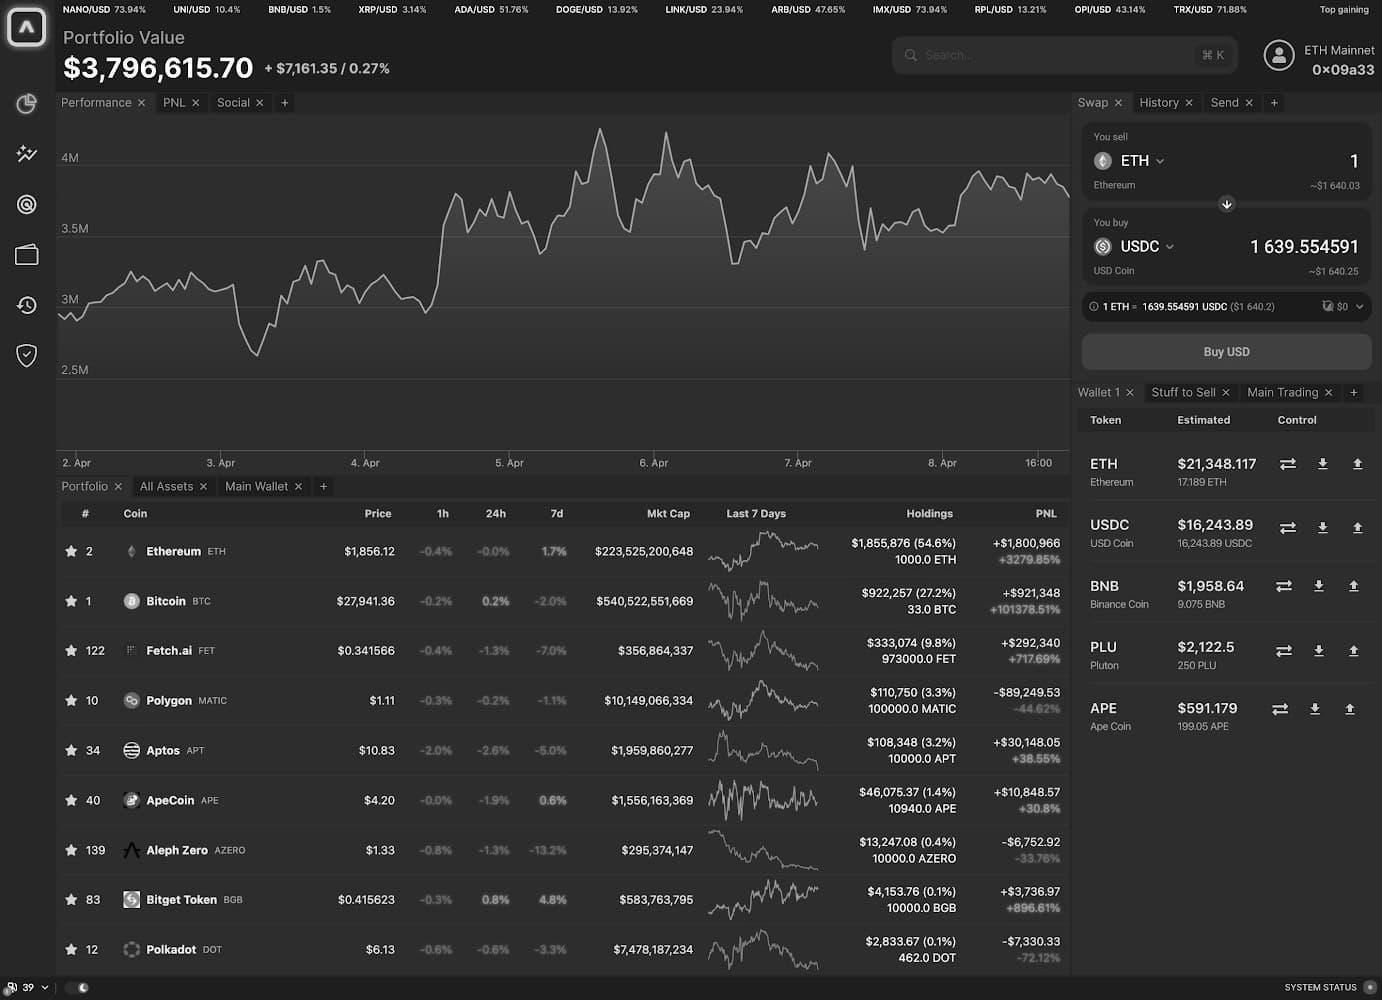Click the download icon in USDC wallet row

tap(1323, 527)
